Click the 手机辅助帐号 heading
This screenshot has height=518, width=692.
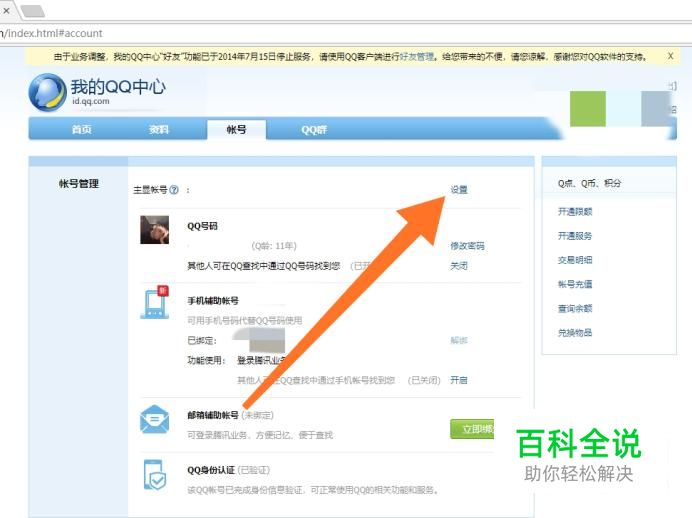click(x=213, y=300)
